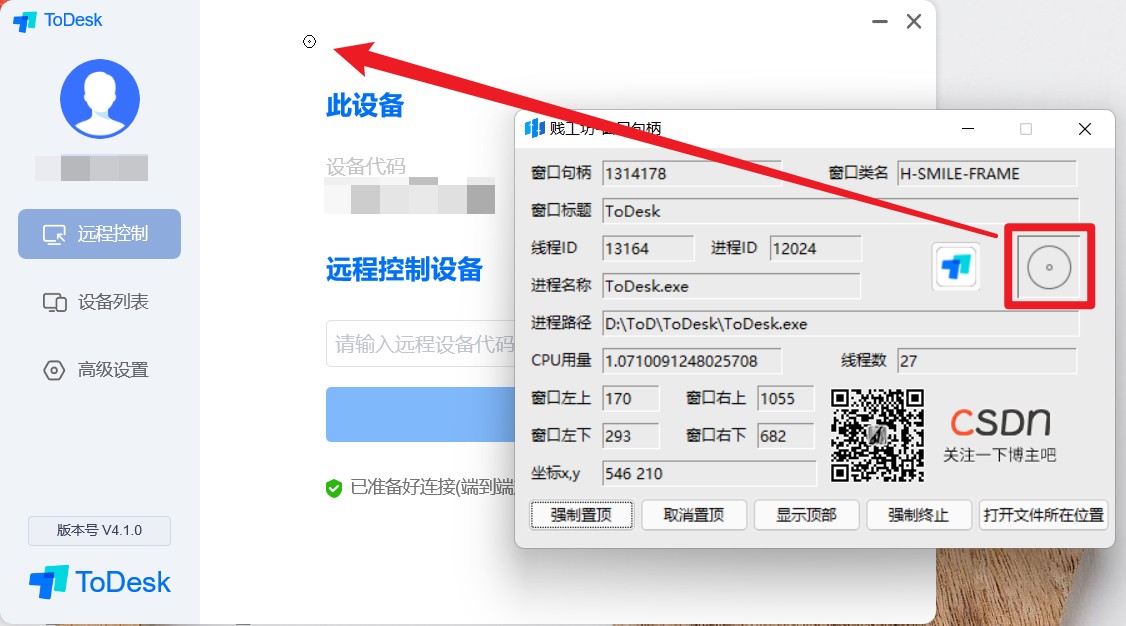Click the 远程控制 monitor icon
Screen dimensions: 1126x626
54,235
